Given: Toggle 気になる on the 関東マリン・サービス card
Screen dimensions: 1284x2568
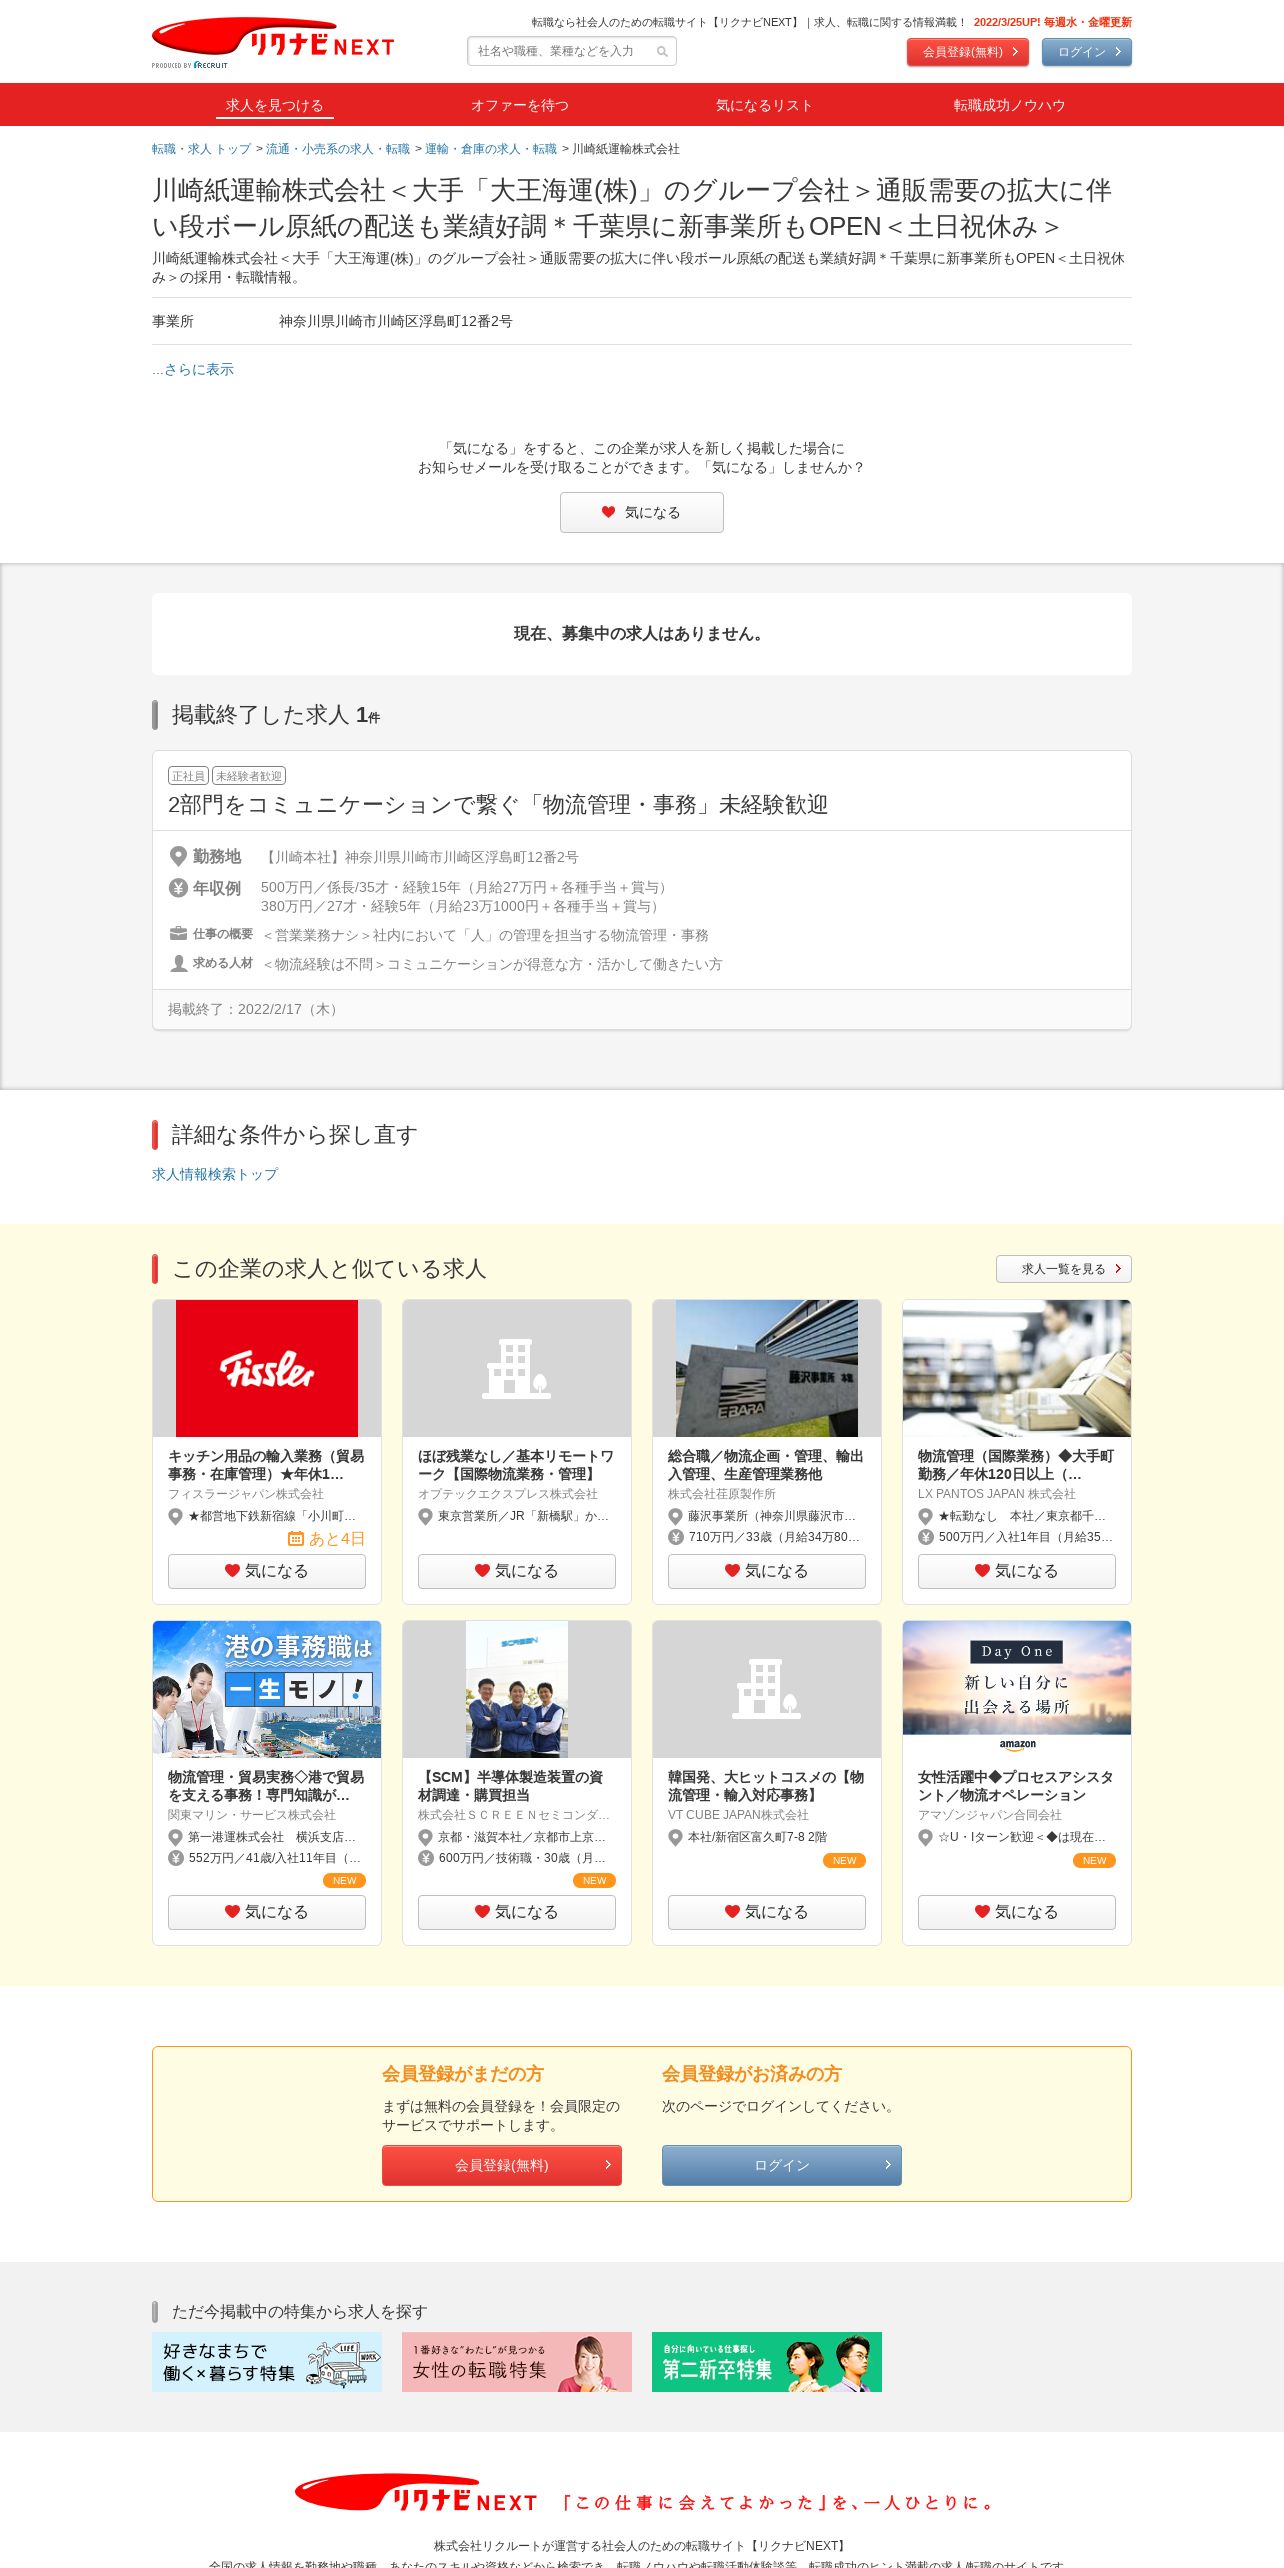Looking at the screenshot, I should pyautogui.click(x=267, y=1912).
